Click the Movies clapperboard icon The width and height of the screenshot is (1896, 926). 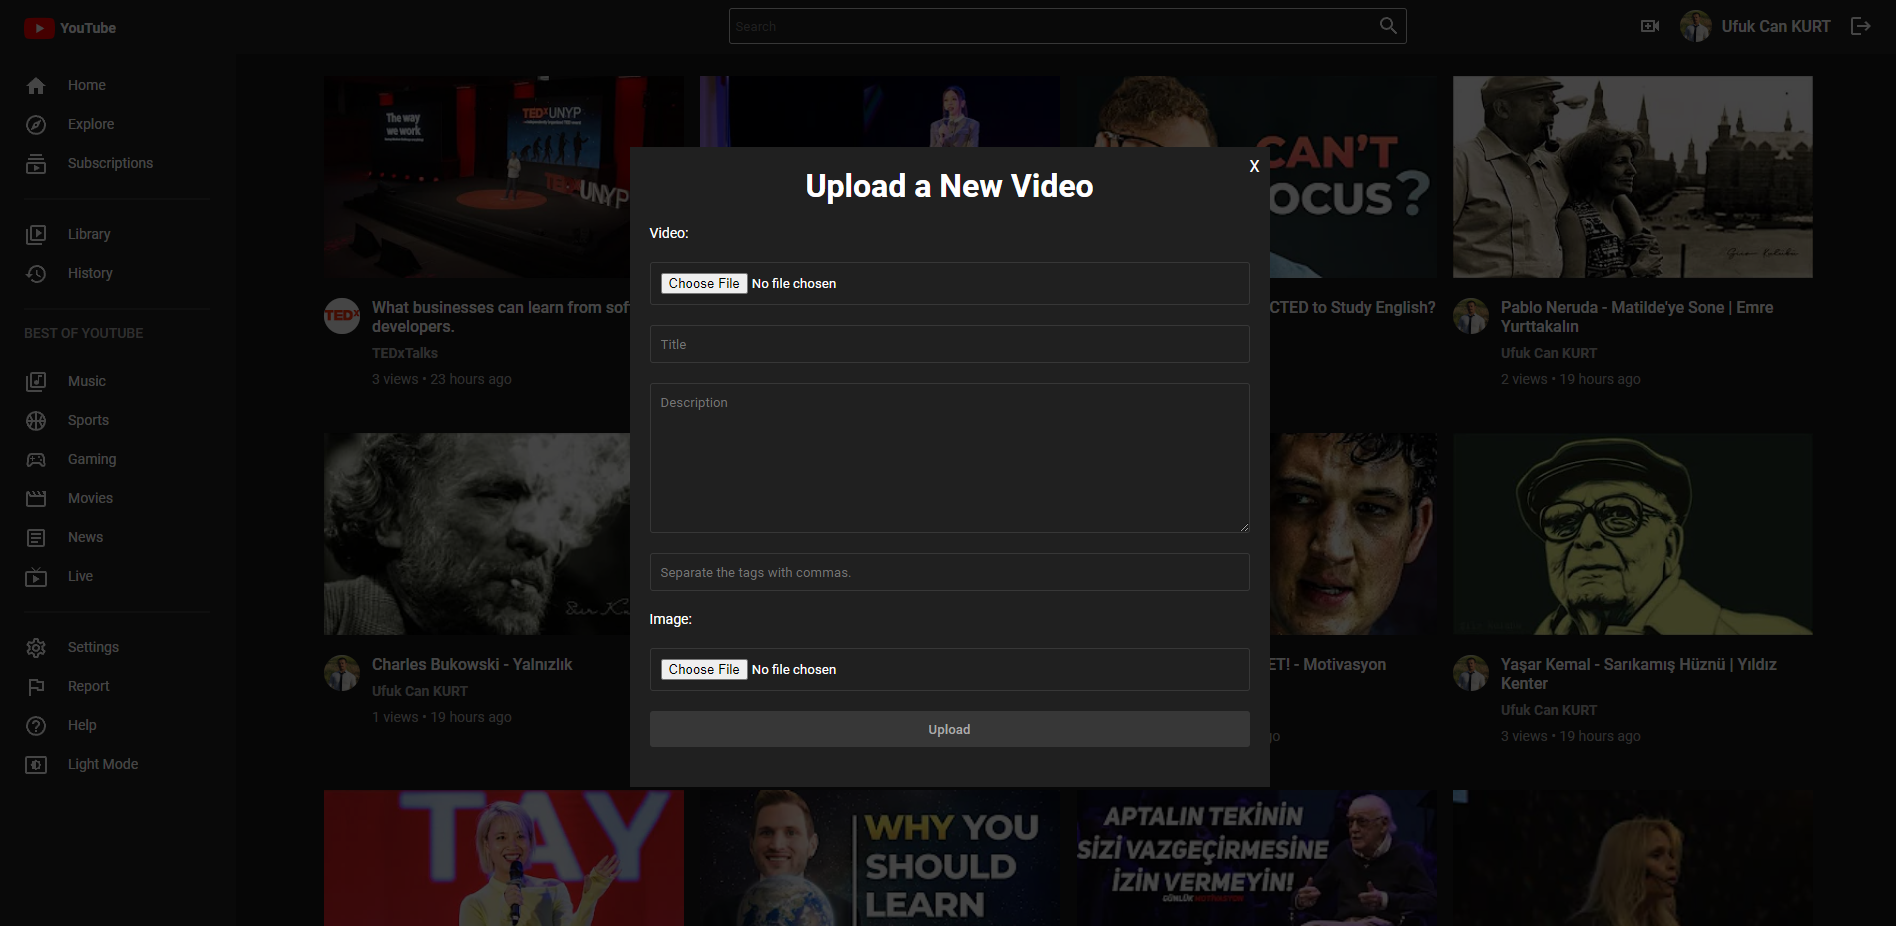pyautogui.click(x=36, y=499)
